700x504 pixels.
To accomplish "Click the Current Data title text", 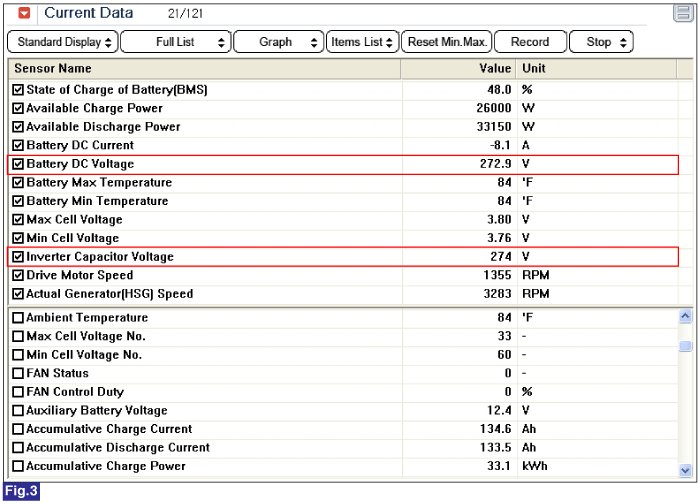I will [x=88, y=13].
